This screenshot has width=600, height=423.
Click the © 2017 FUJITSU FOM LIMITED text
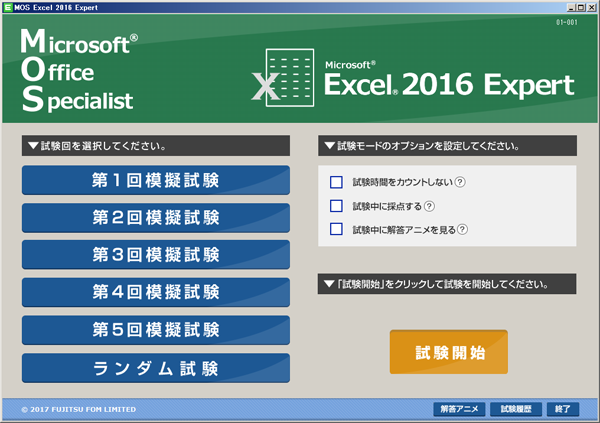click(x=78, y=410)
